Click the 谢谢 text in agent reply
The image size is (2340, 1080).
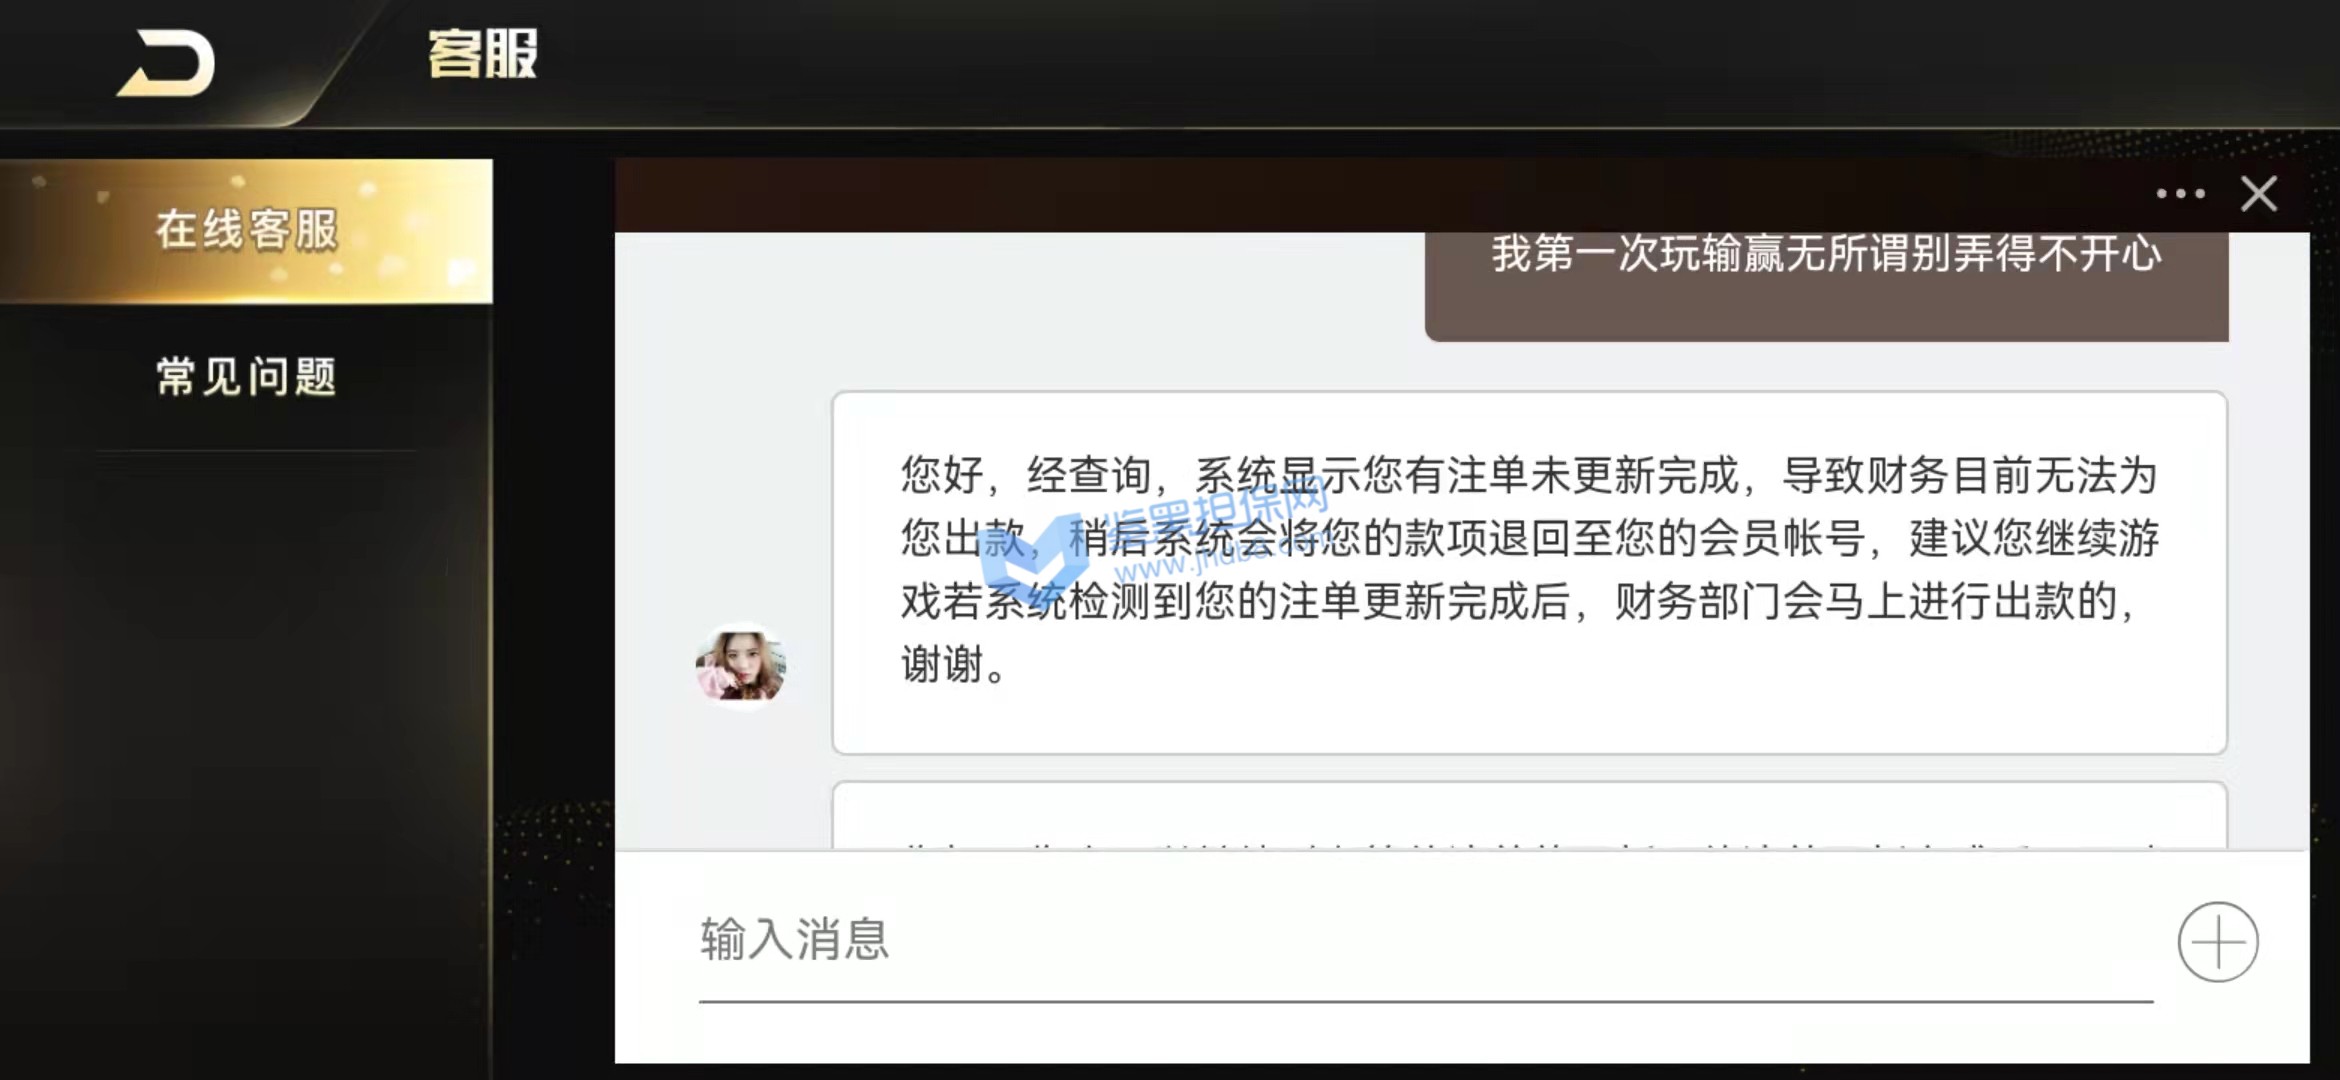(x=943, y=665)
